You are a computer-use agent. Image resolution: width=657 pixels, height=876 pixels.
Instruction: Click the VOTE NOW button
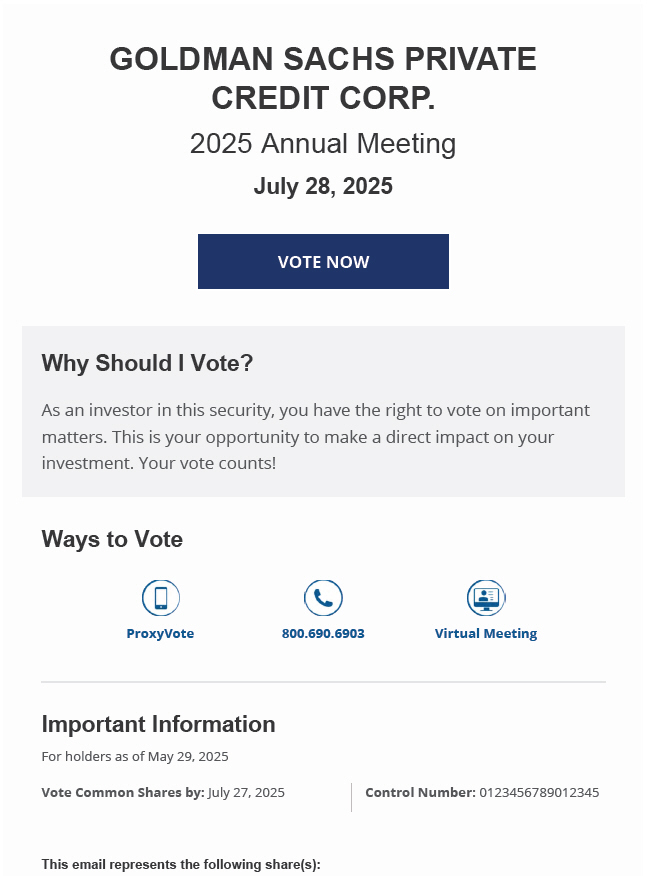tap(323, 262)
